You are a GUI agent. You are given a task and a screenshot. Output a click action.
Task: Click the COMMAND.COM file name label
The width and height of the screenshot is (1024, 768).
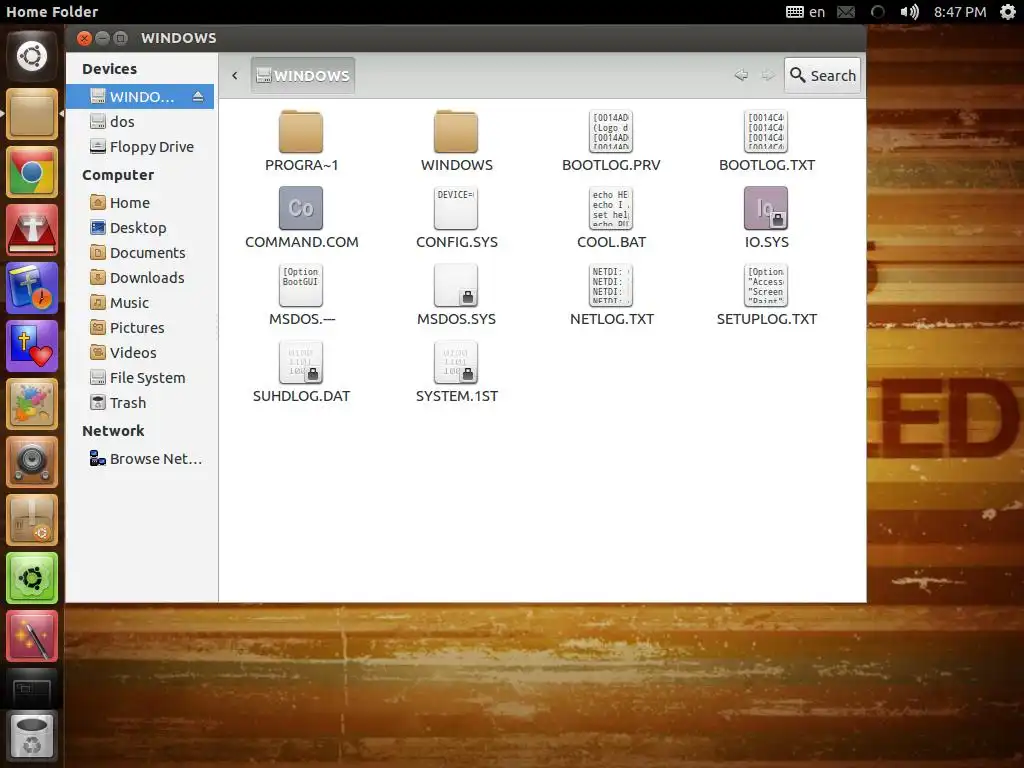pos(302,242)
